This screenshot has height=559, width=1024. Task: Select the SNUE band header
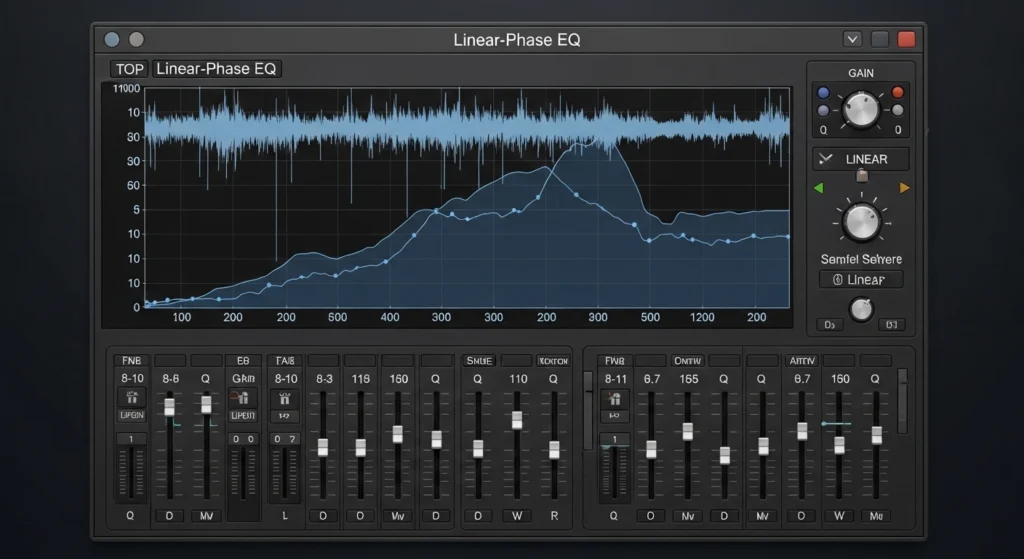[479, 360]
